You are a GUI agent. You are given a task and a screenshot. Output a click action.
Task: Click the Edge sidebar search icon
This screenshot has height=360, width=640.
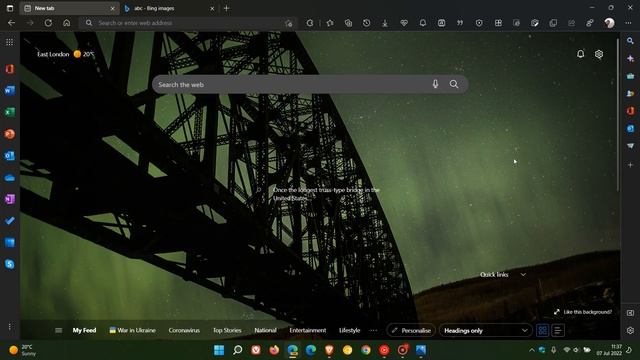point(630,41)
